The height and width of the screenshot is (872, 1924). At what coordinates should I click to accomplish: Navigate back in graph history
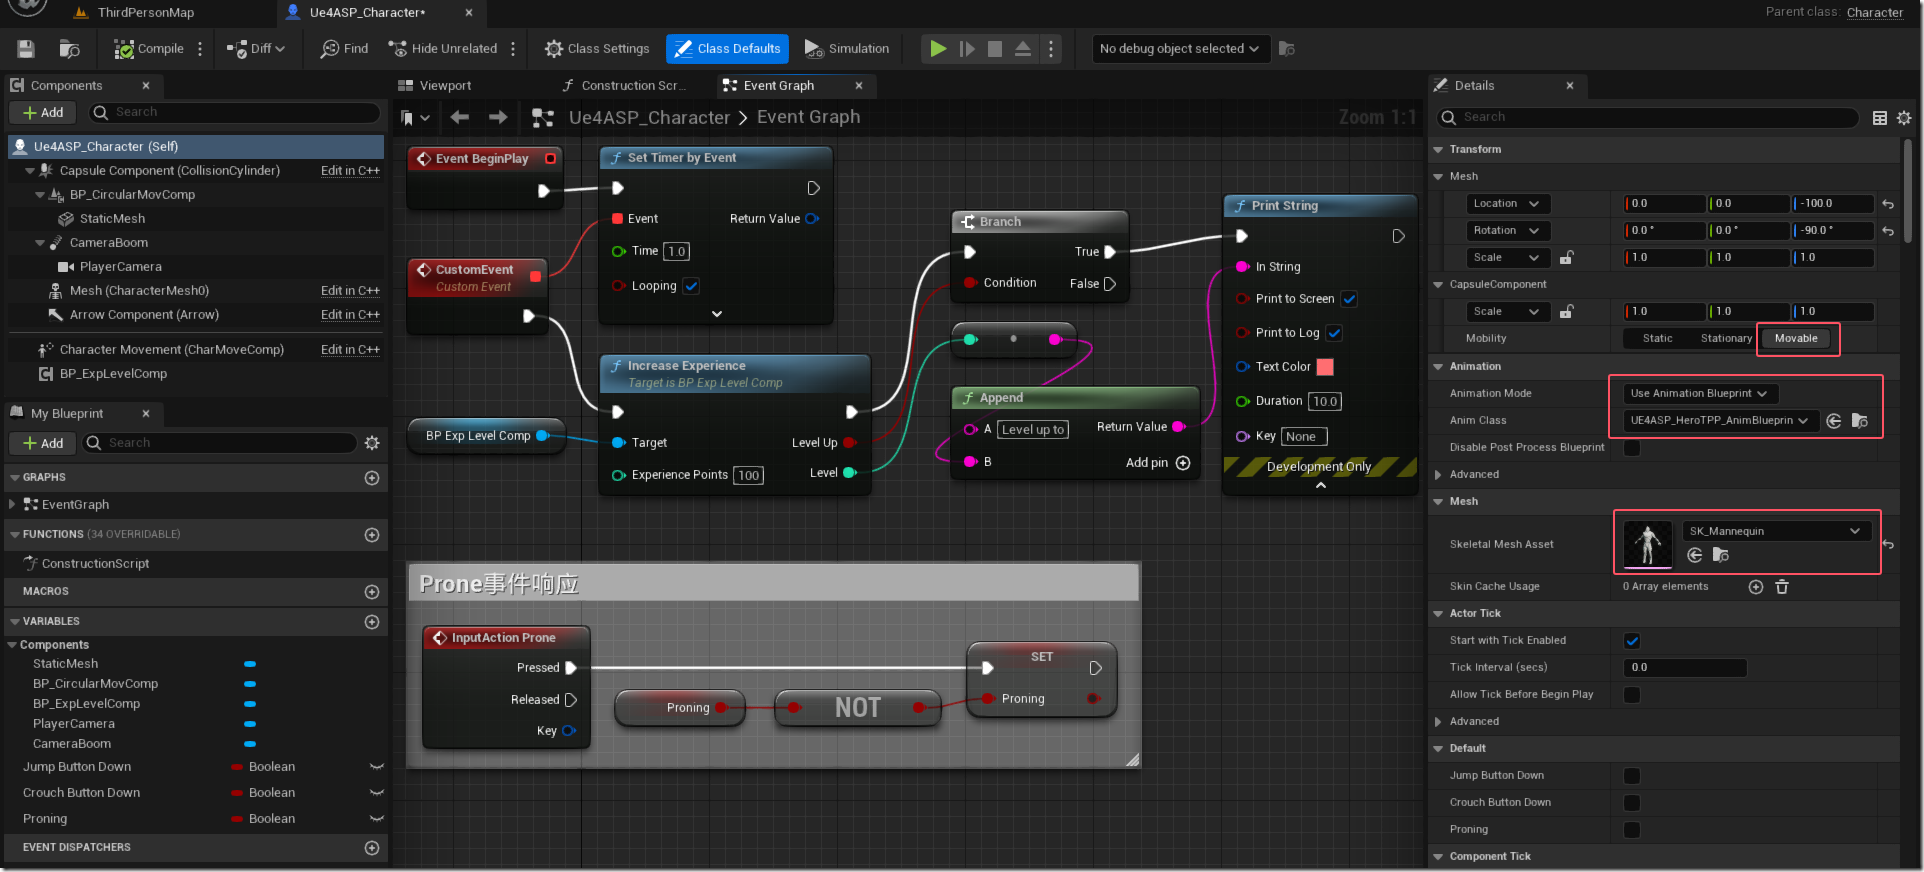click(x=460, y=118)
